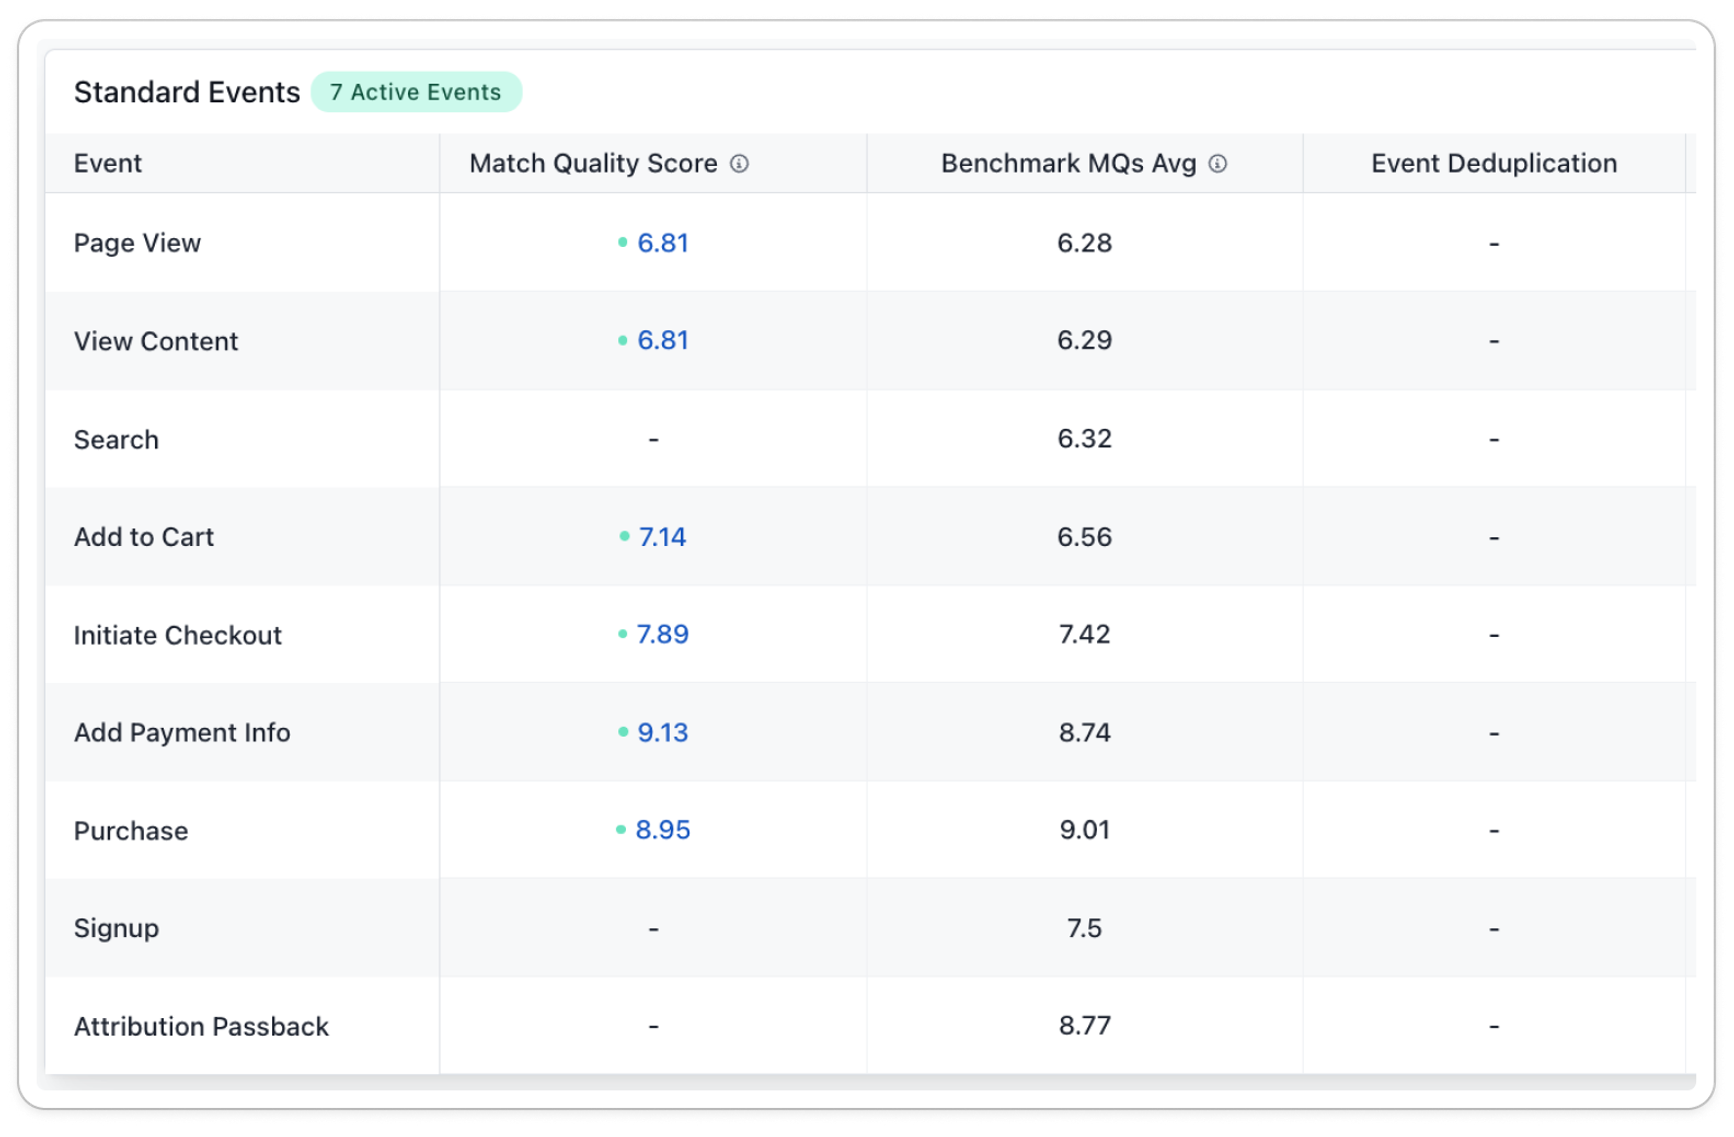Viewport: 1734px width, 1137px height.
Task: Open the Initiate Checkout score 7.89
Action: coord(663,635)
